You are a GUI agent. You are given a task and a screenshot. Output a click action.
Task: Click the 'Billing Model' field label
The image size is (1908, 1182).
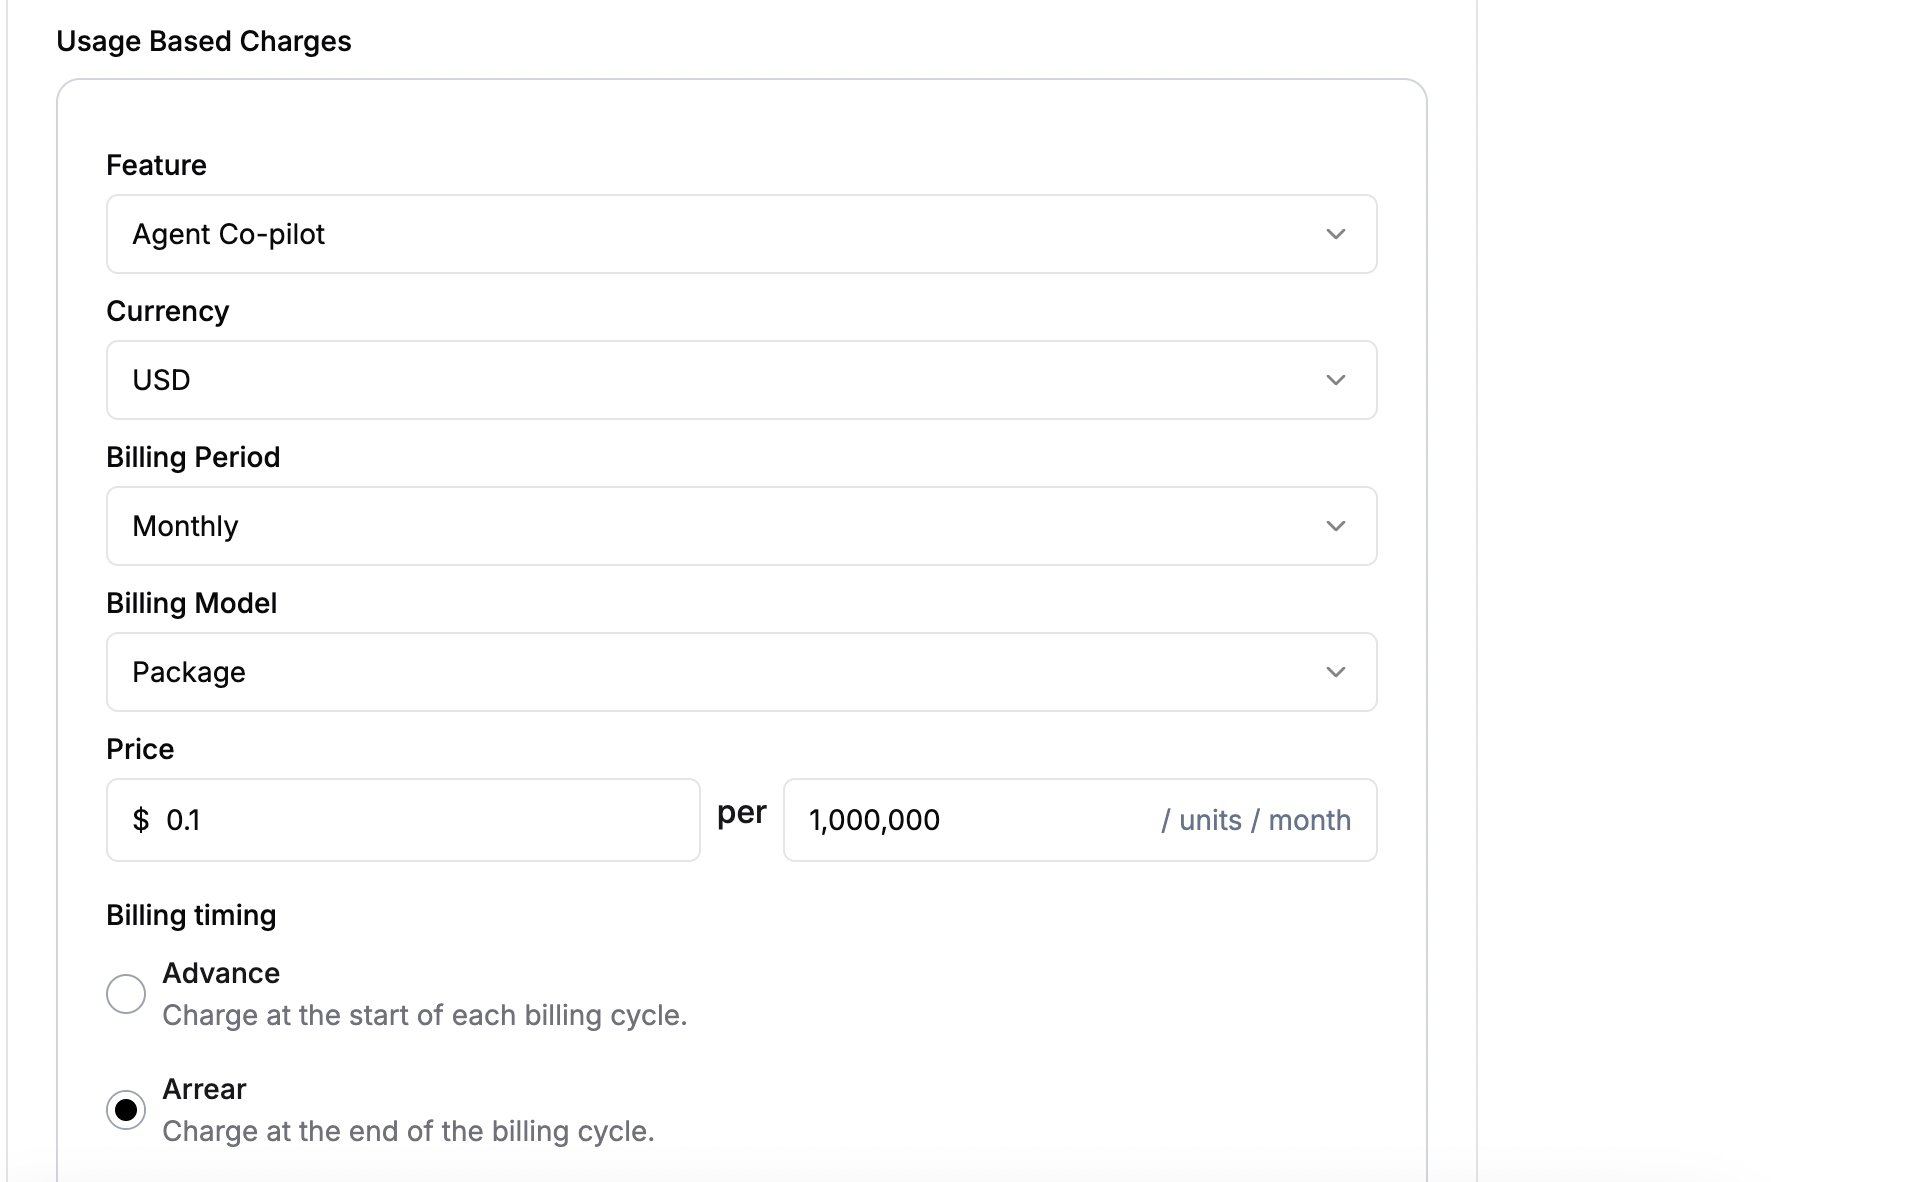tap(192, 603)
